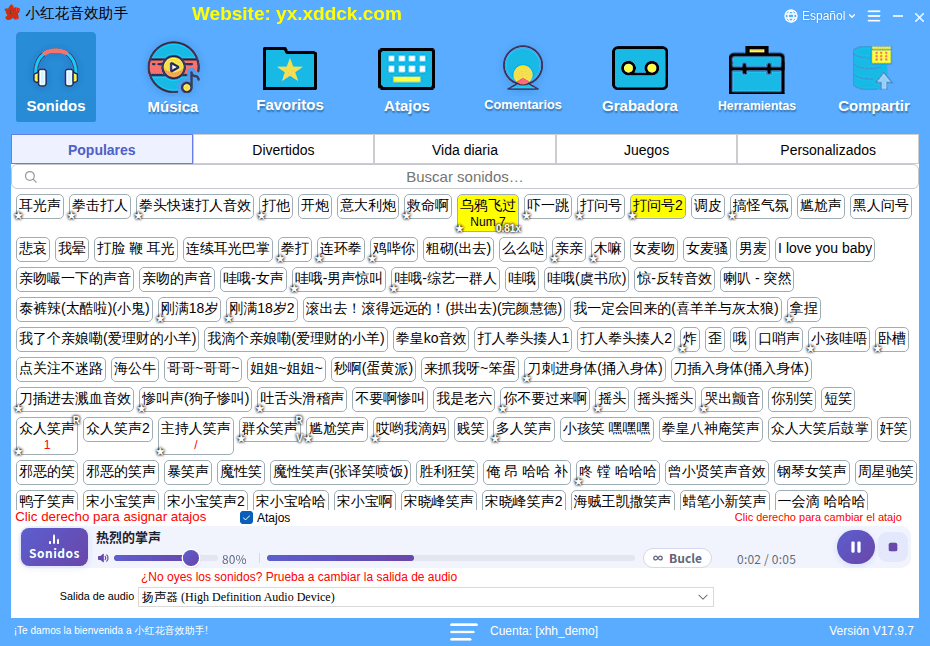Seek within the playback progress bar
930x646 pixels.
pyautogui.click(x=451, y=558)
